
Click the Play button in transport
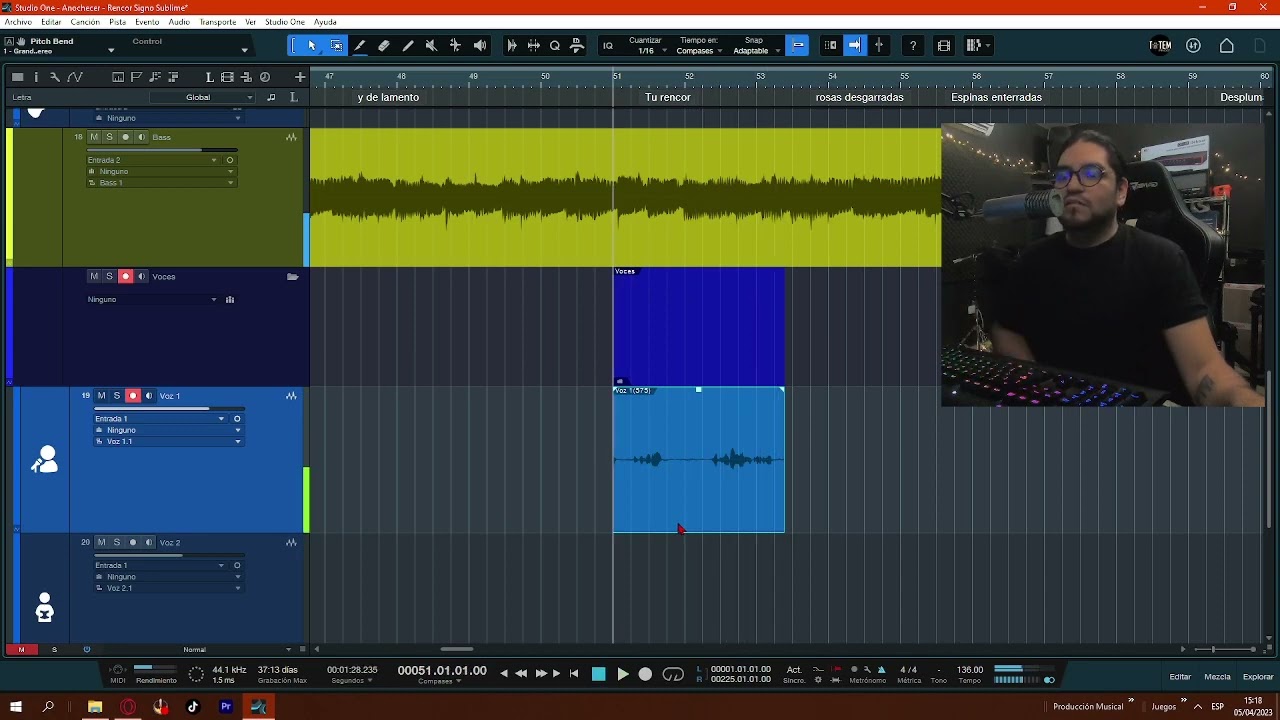622,675
